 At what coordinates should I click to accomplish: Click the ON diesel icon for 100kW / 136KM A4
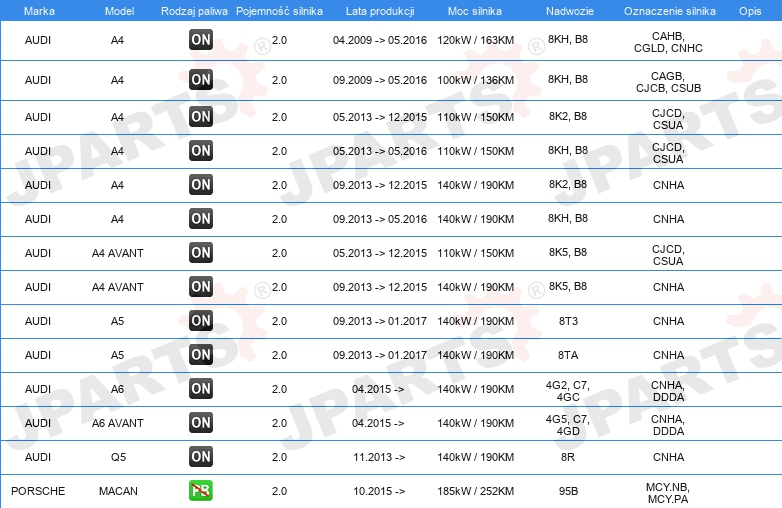(201, 80)
